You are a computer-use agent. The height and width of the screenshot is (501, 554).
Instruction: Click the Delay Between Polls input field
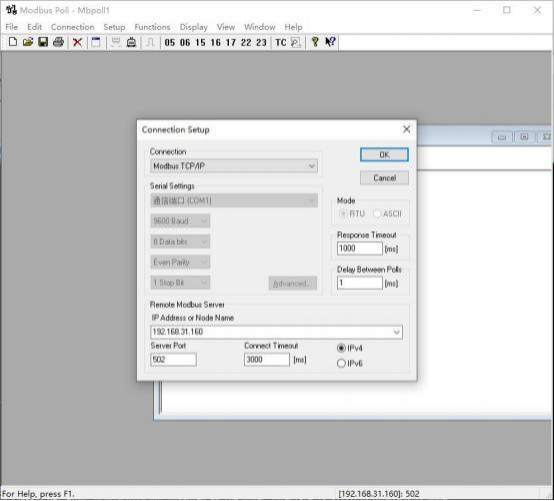pos(360,283)
